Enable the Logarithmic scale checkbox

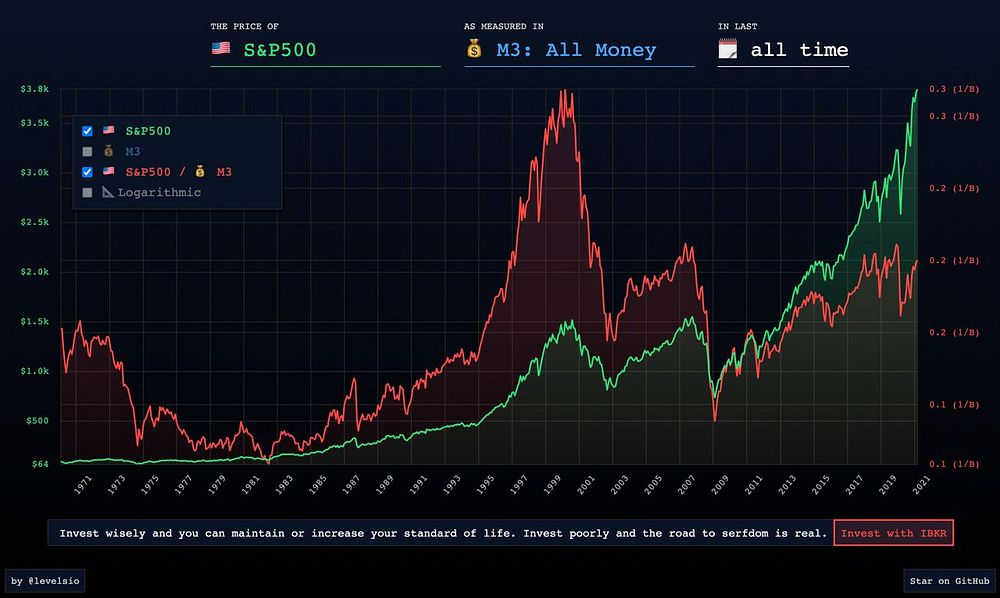tap(87, 193)
